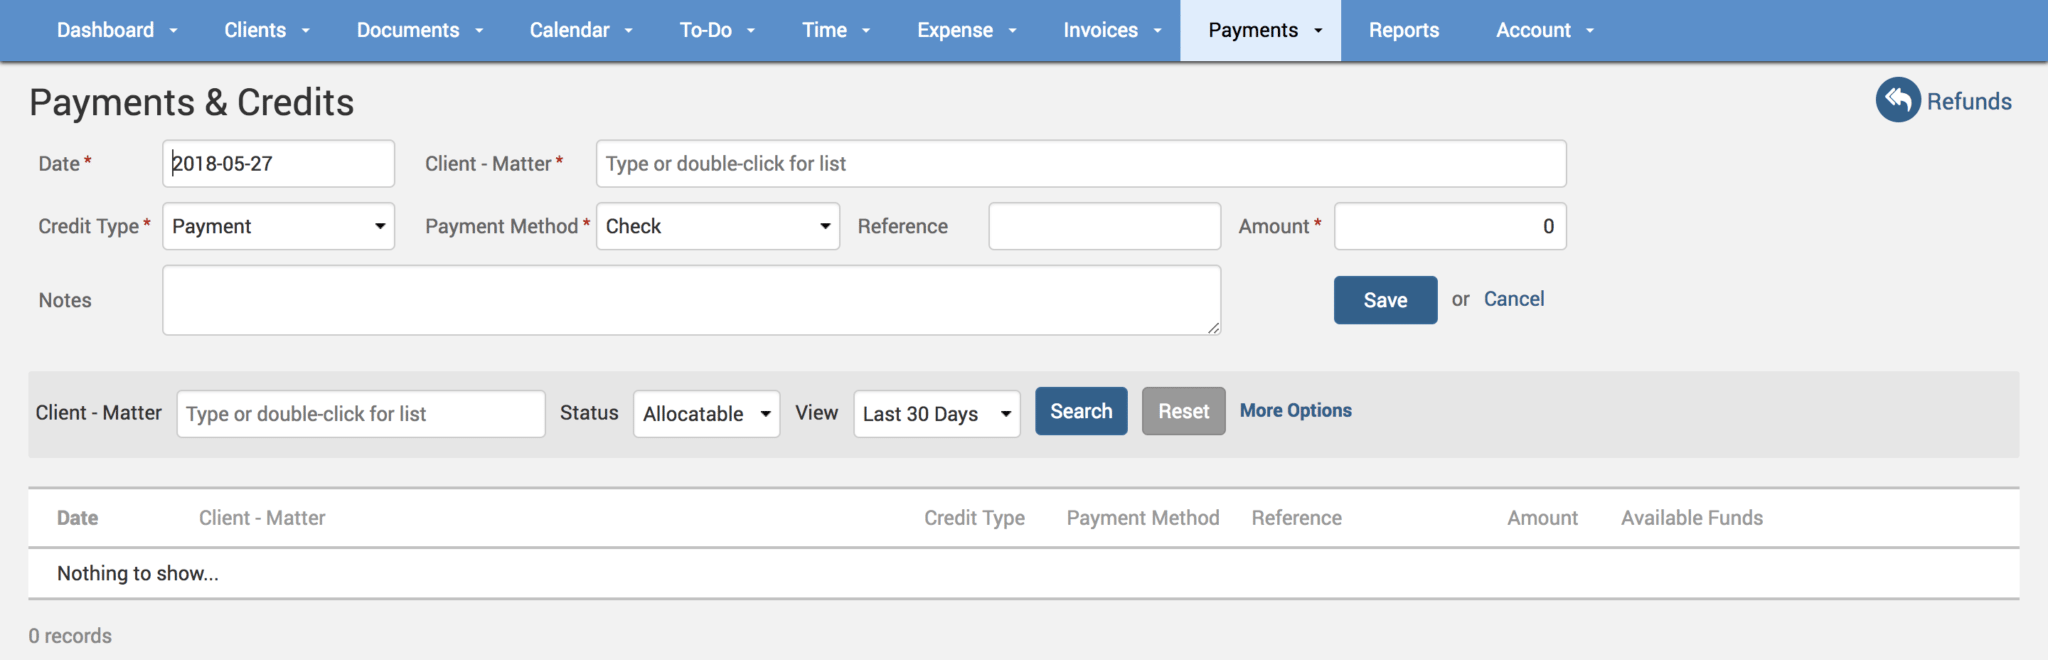Click the Search button

(x=1080, y=411)
